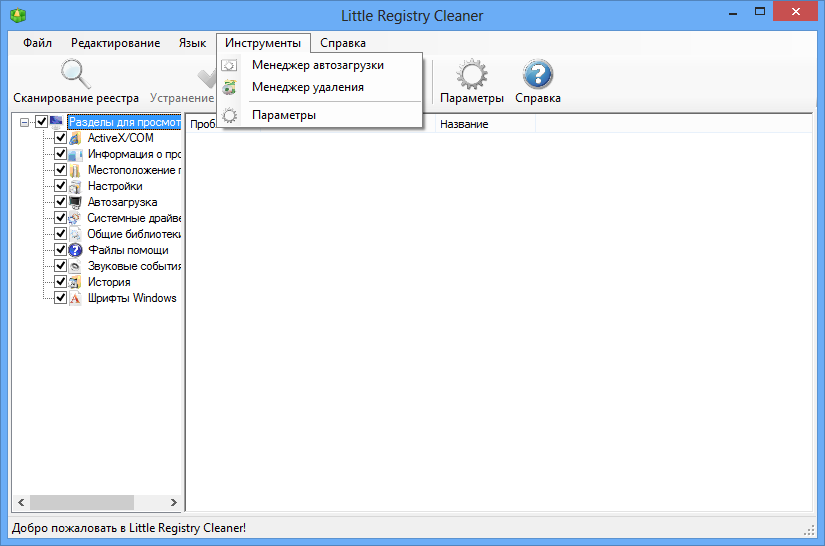Uncheck the Файлы помощи checkbox

pos(61,250)
